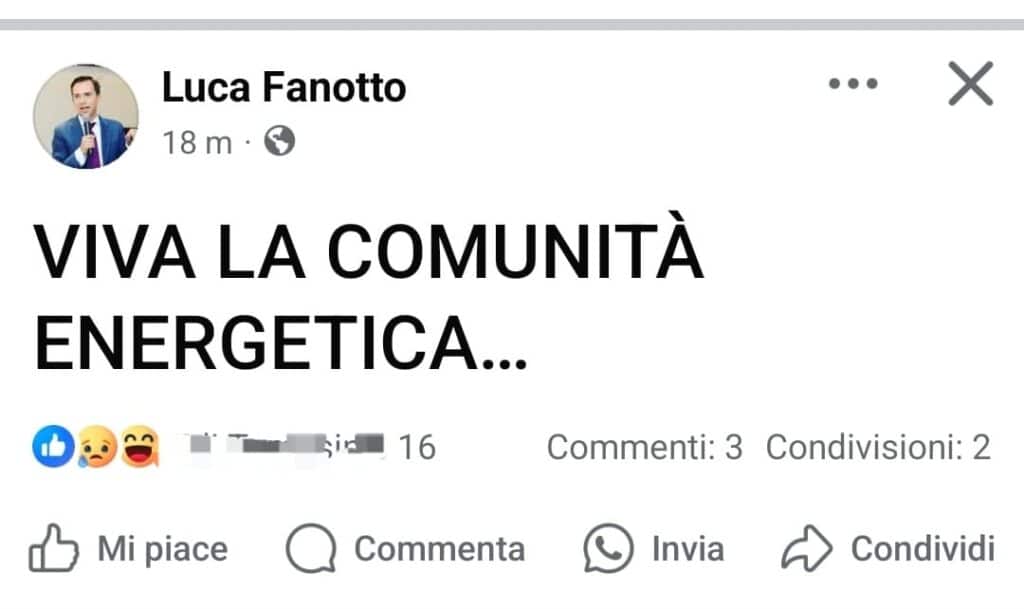The height and width of the screenshot is (609, 1024).
Task: Click the Condividi arrow share icon
Action: [x=807, y=548]
